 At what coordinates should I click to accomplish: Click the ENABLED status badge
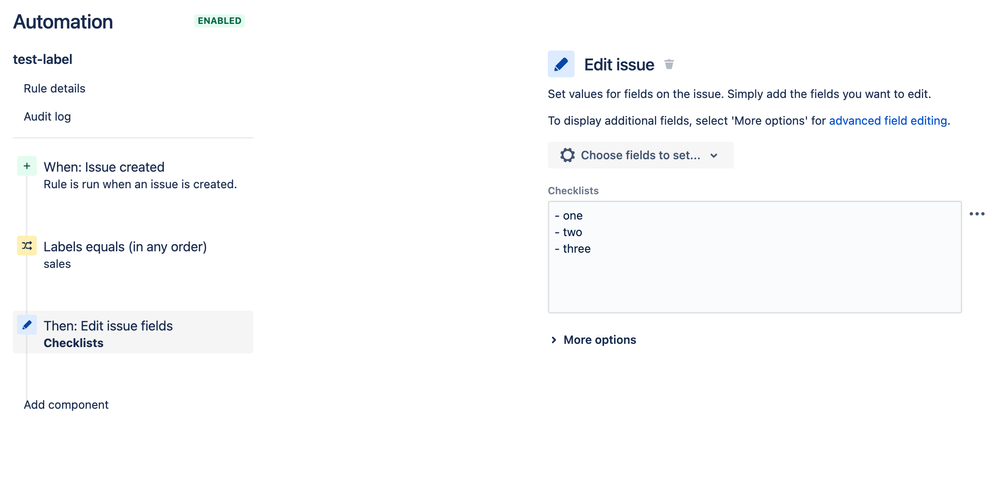pyautogui.click(x=219, y=21)
